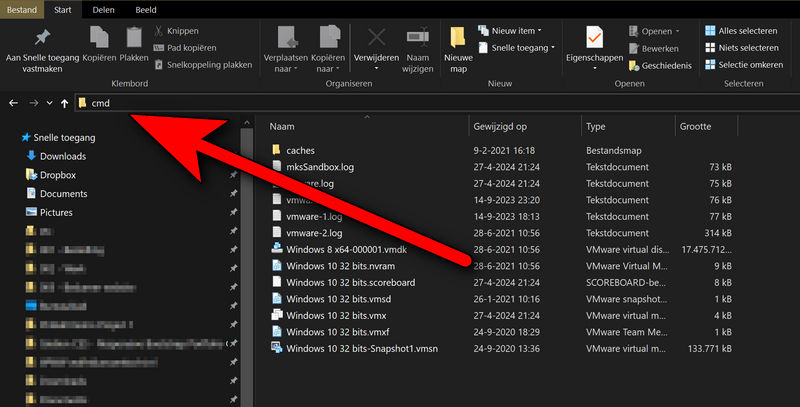Sort by the Grootte column header

tap(695, 126)
